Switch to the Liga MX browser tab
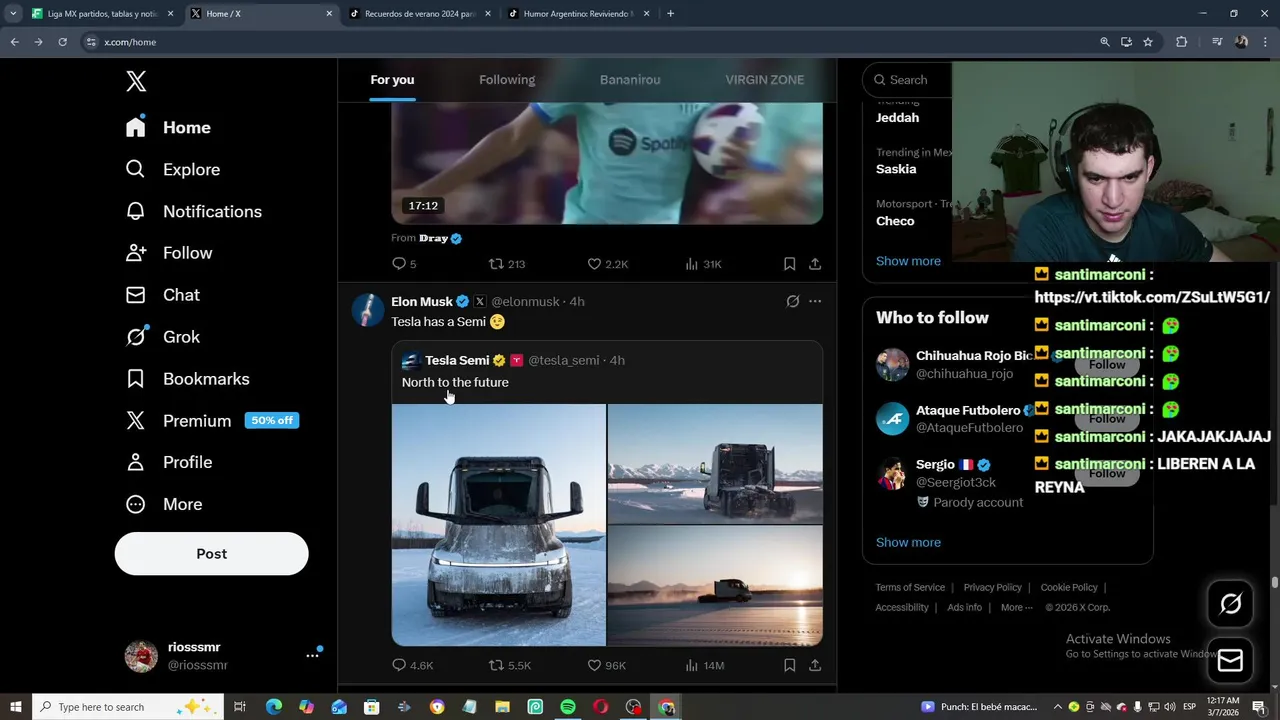The height and width of the screenshot is (720, 1280). pyautogui.click(x=102, y=14)
